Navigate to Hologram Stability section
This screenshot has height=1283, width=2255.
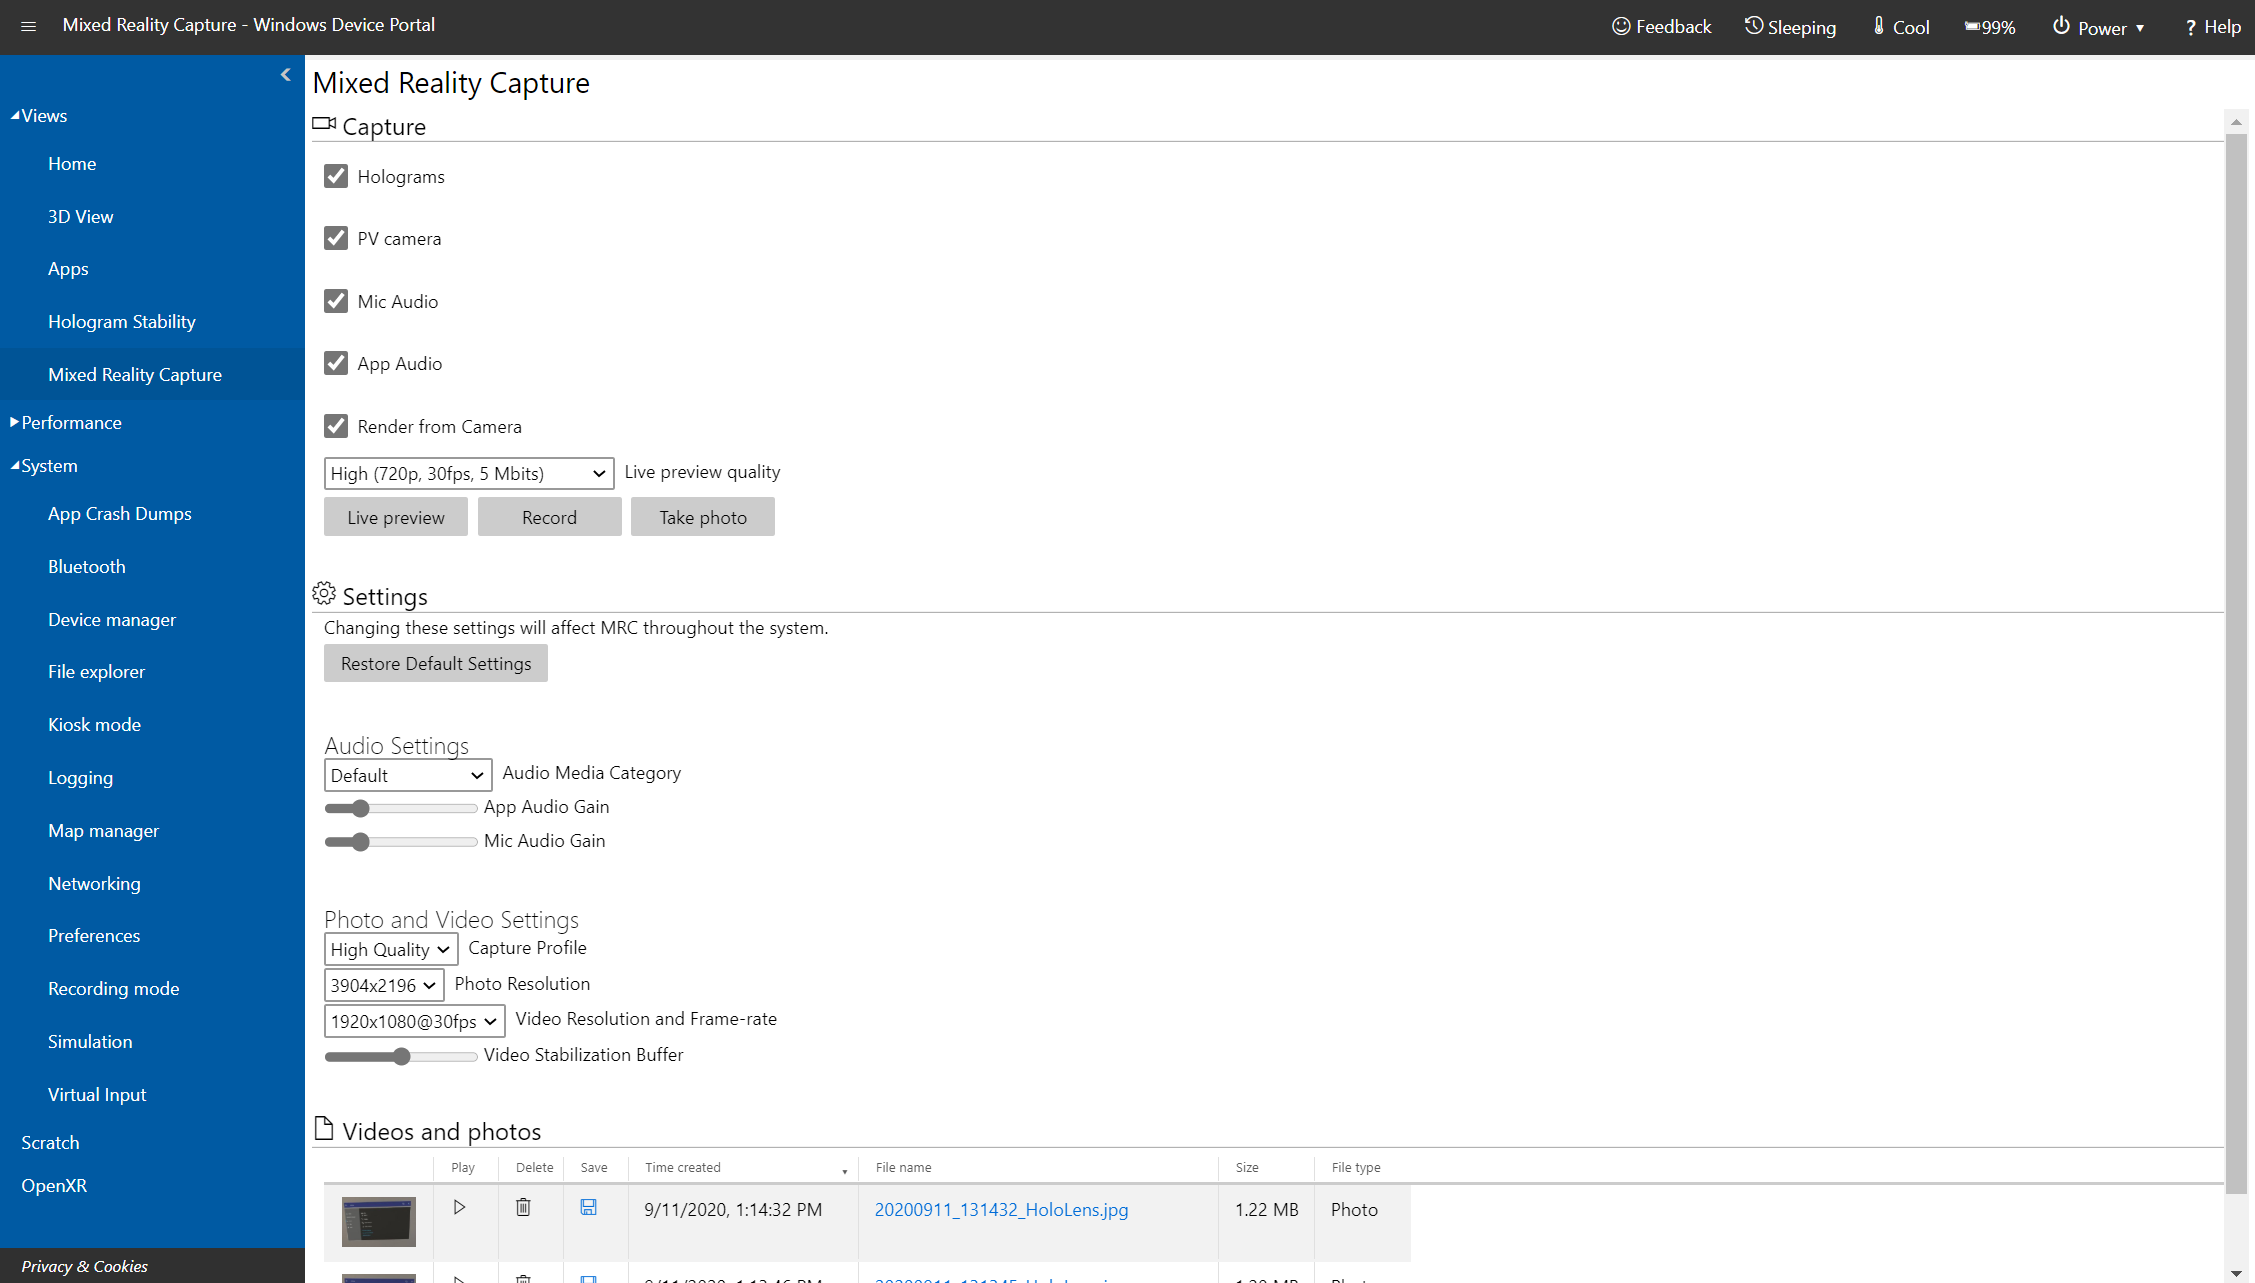pos(122,321)
